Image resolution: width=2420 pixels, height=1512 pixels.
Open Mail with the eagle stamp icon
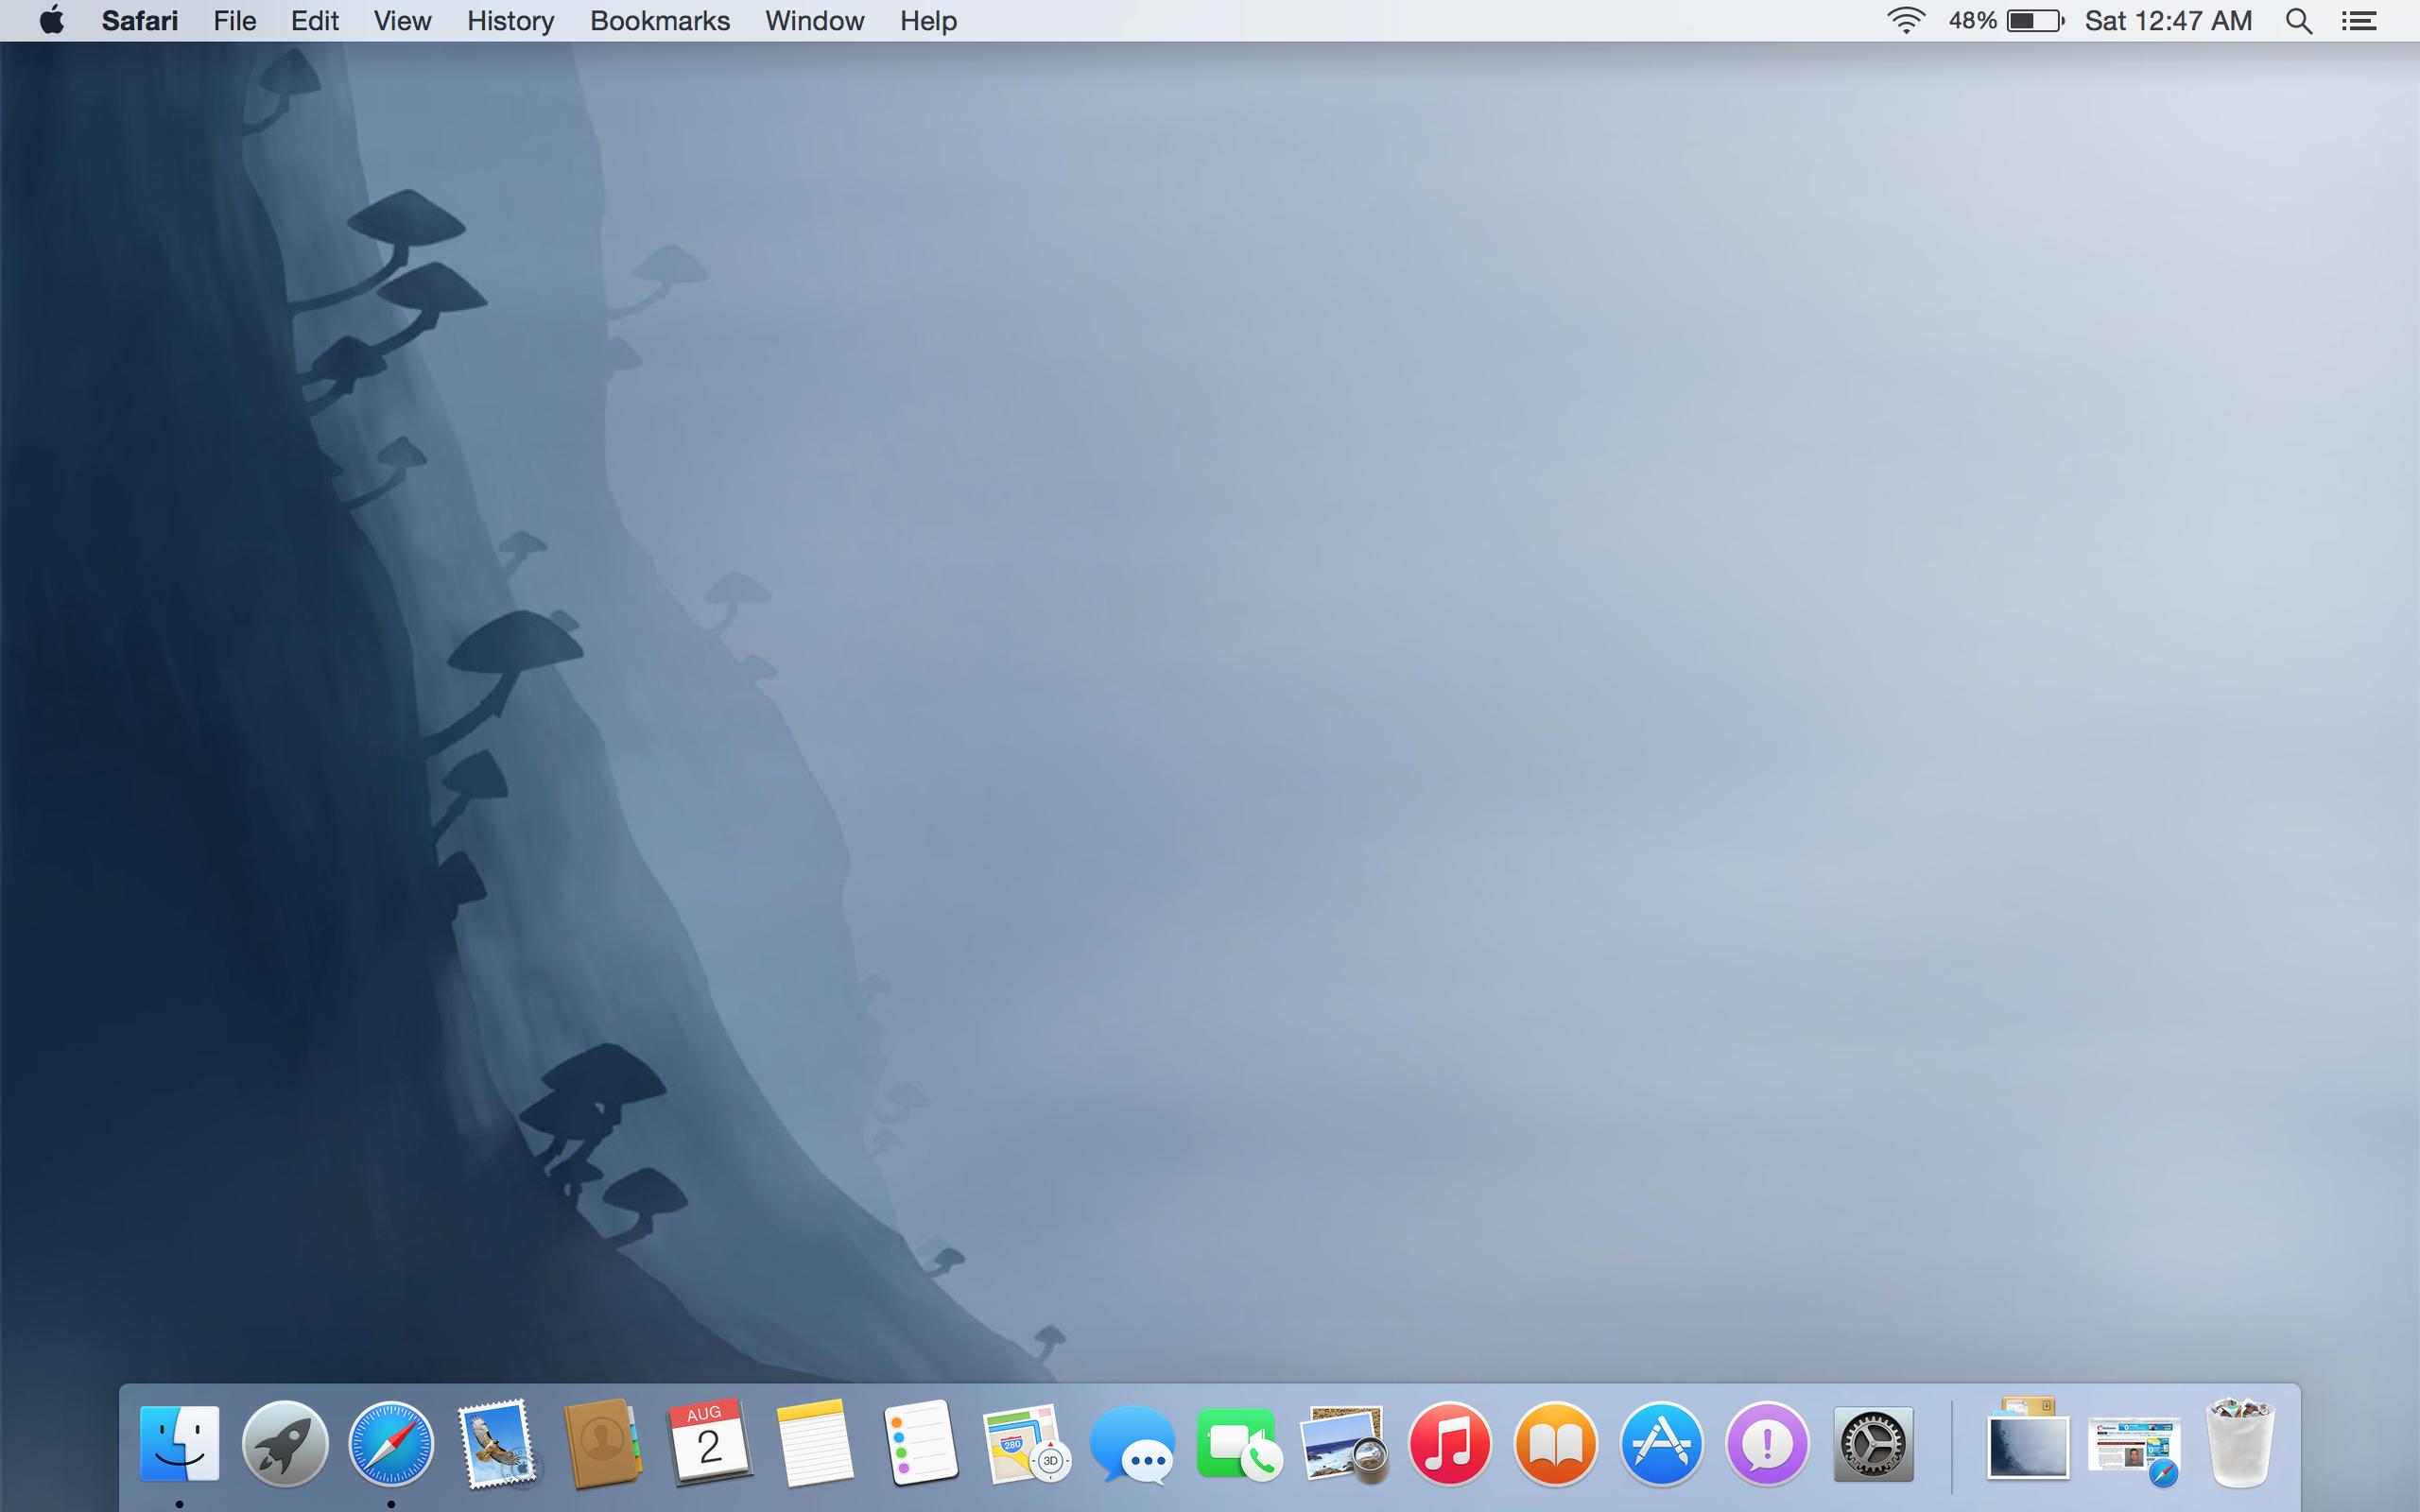pos(497,1443)
